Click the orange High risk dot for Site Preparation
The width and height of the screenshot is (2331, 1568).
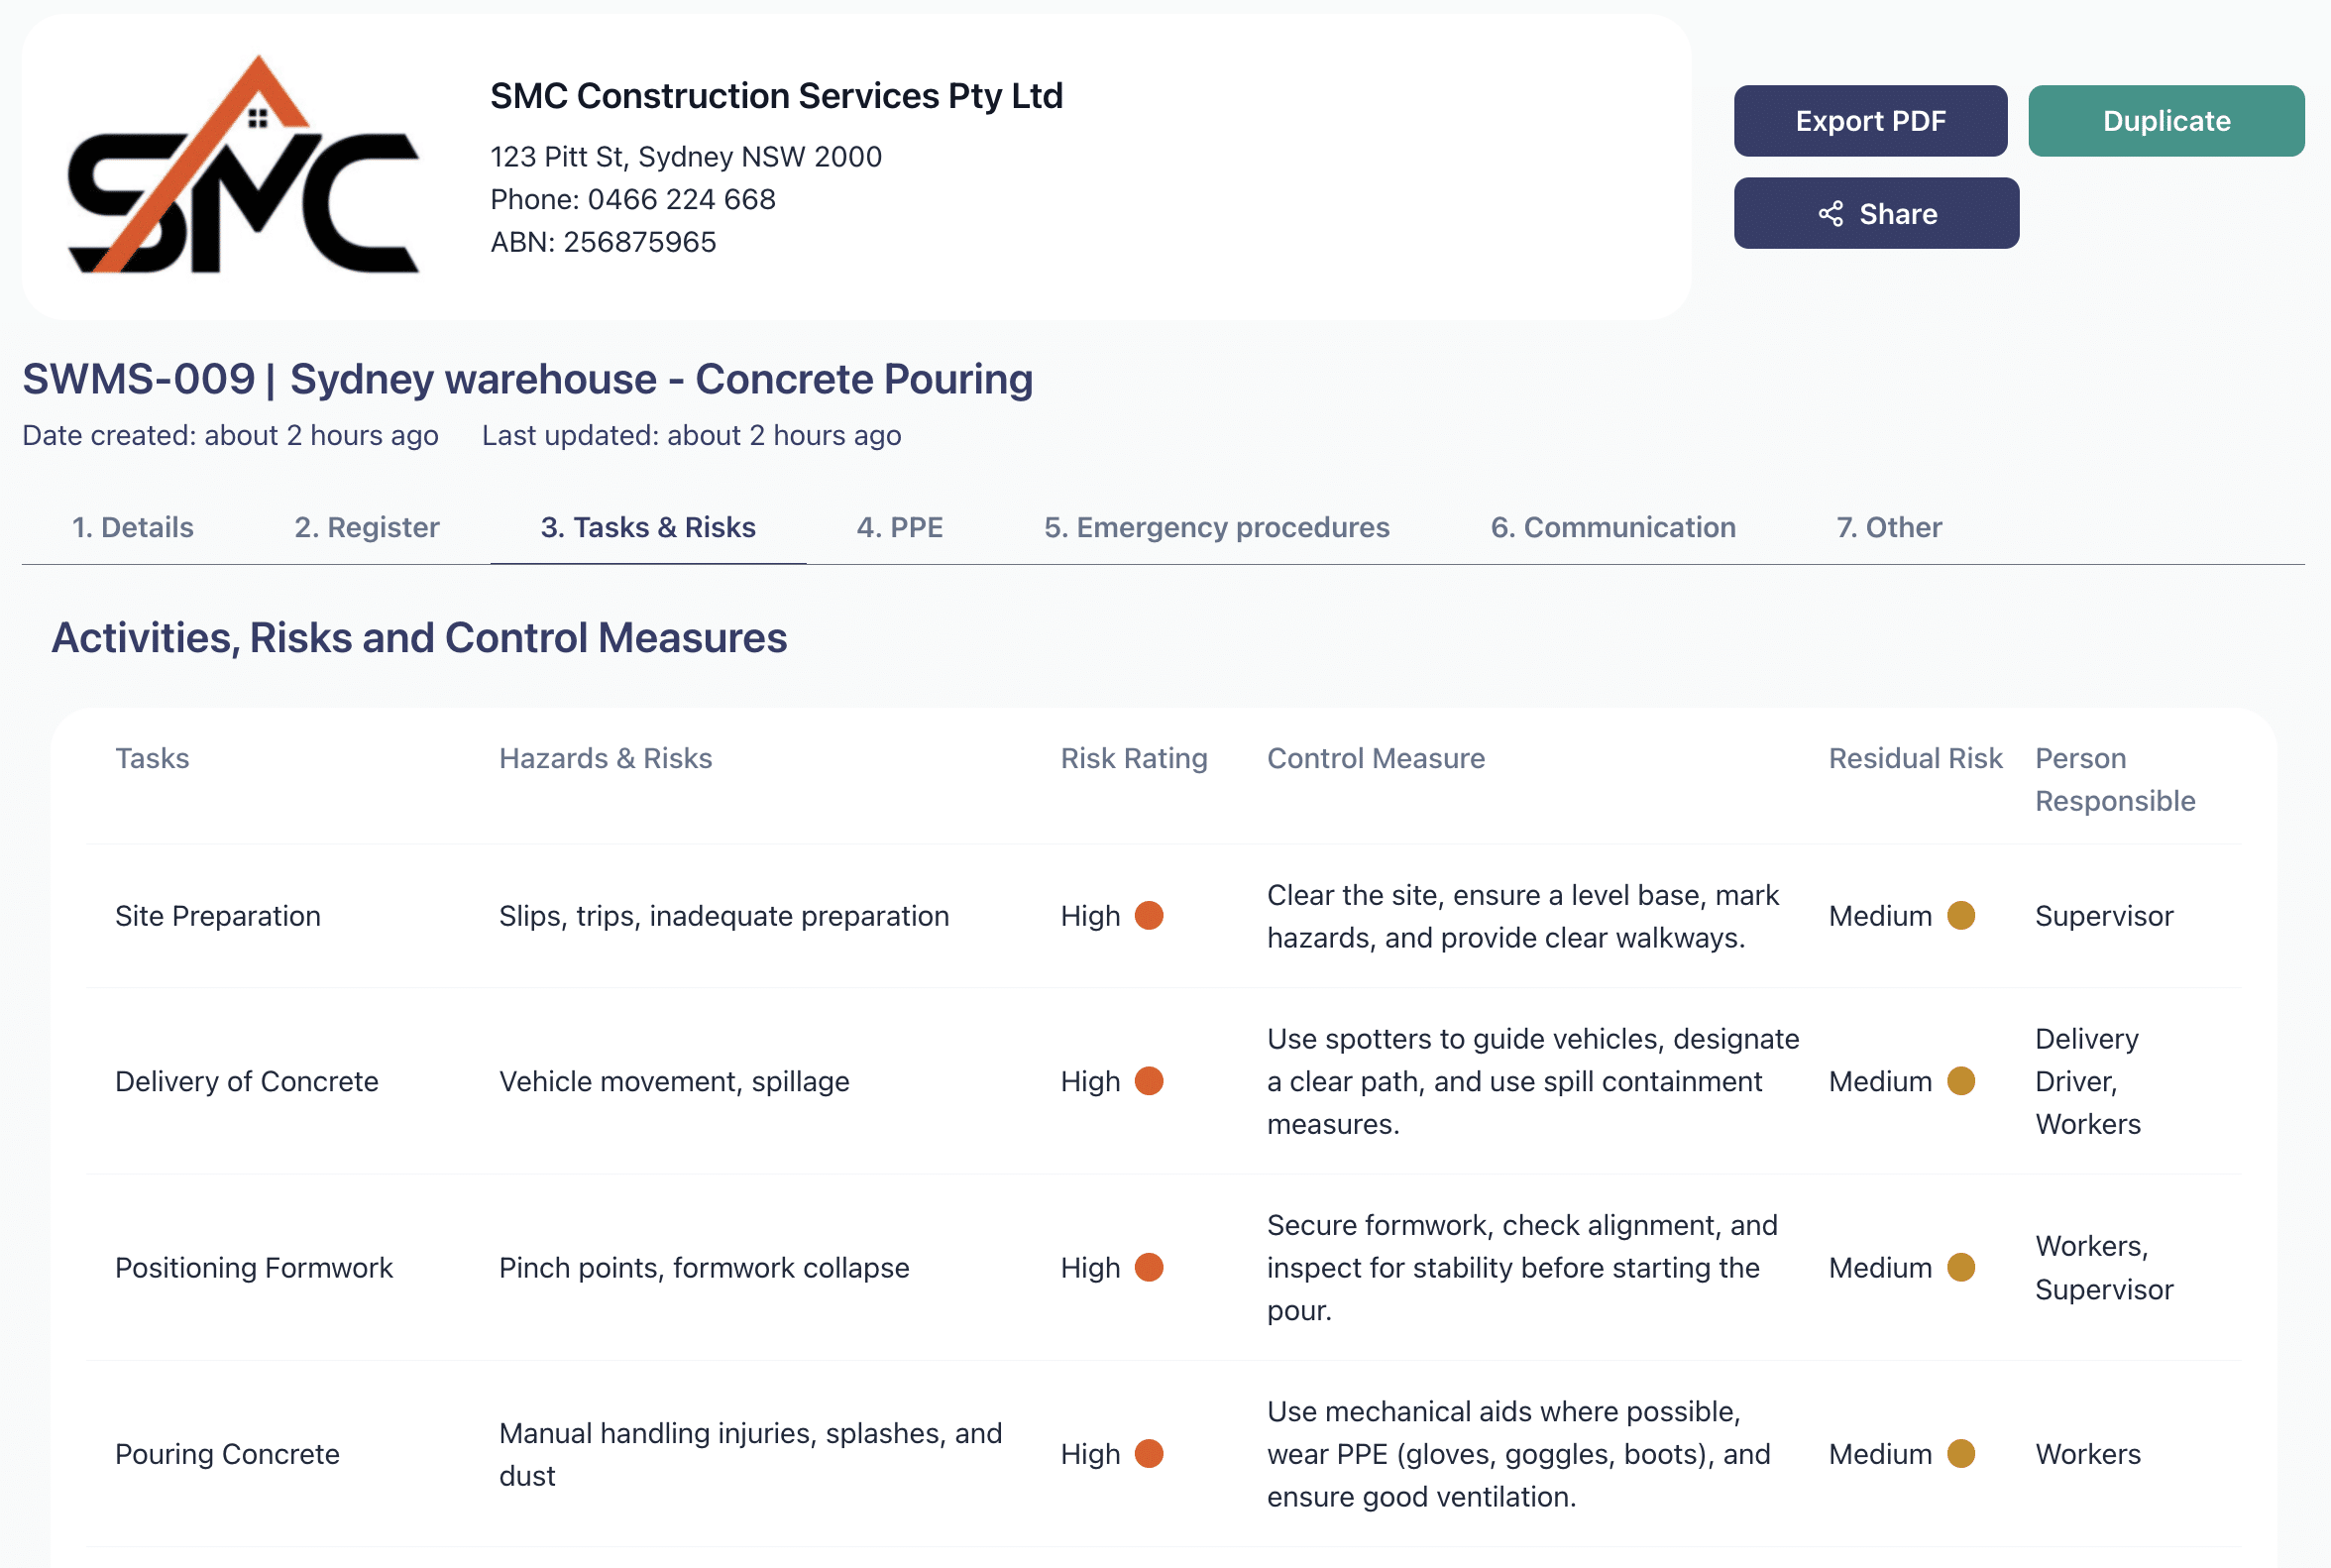click(x=1151, y=914)
